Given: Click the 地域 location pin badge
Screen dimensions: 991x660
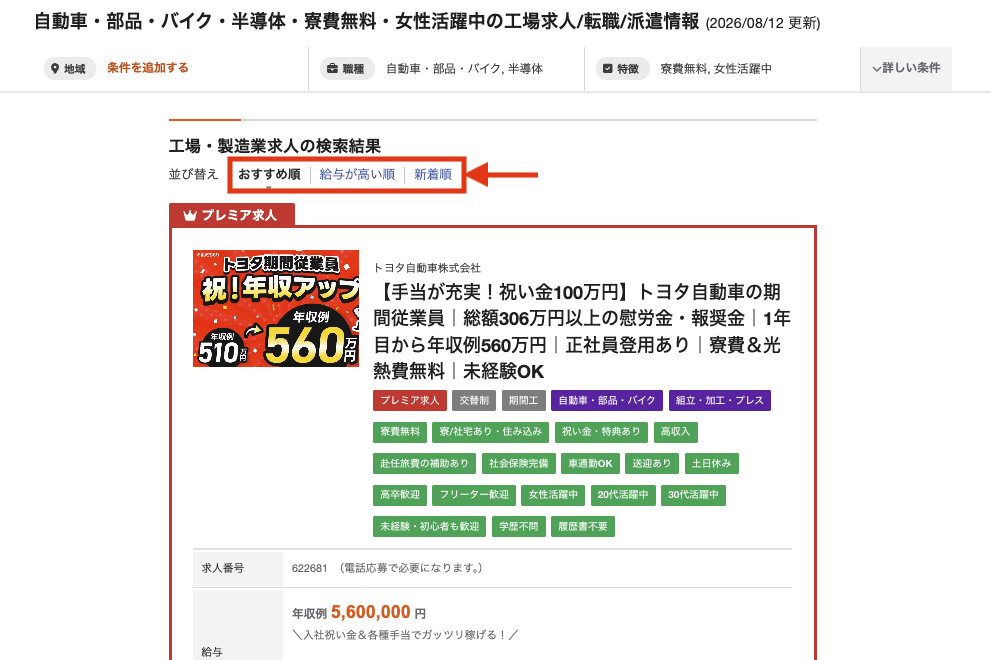Looking at the screenshot, I should [x=70, y=68].
